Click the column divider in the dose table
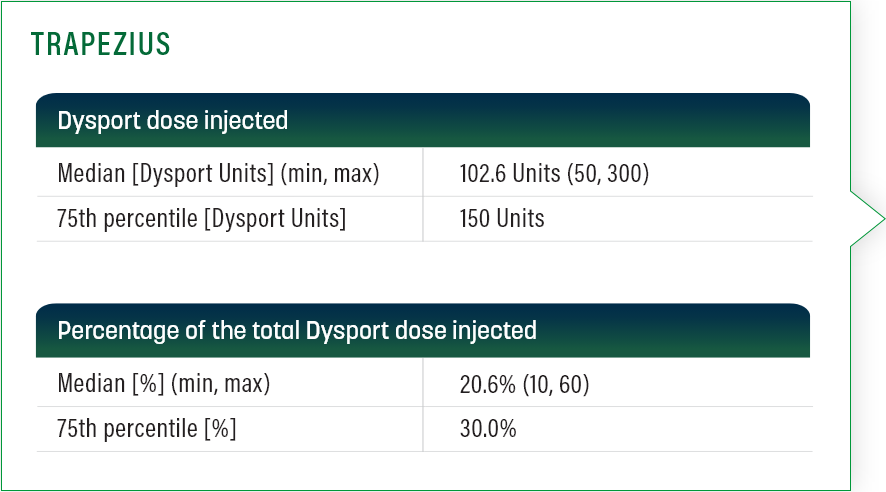Viewport: 886px width, 492px height. point(423,196)
